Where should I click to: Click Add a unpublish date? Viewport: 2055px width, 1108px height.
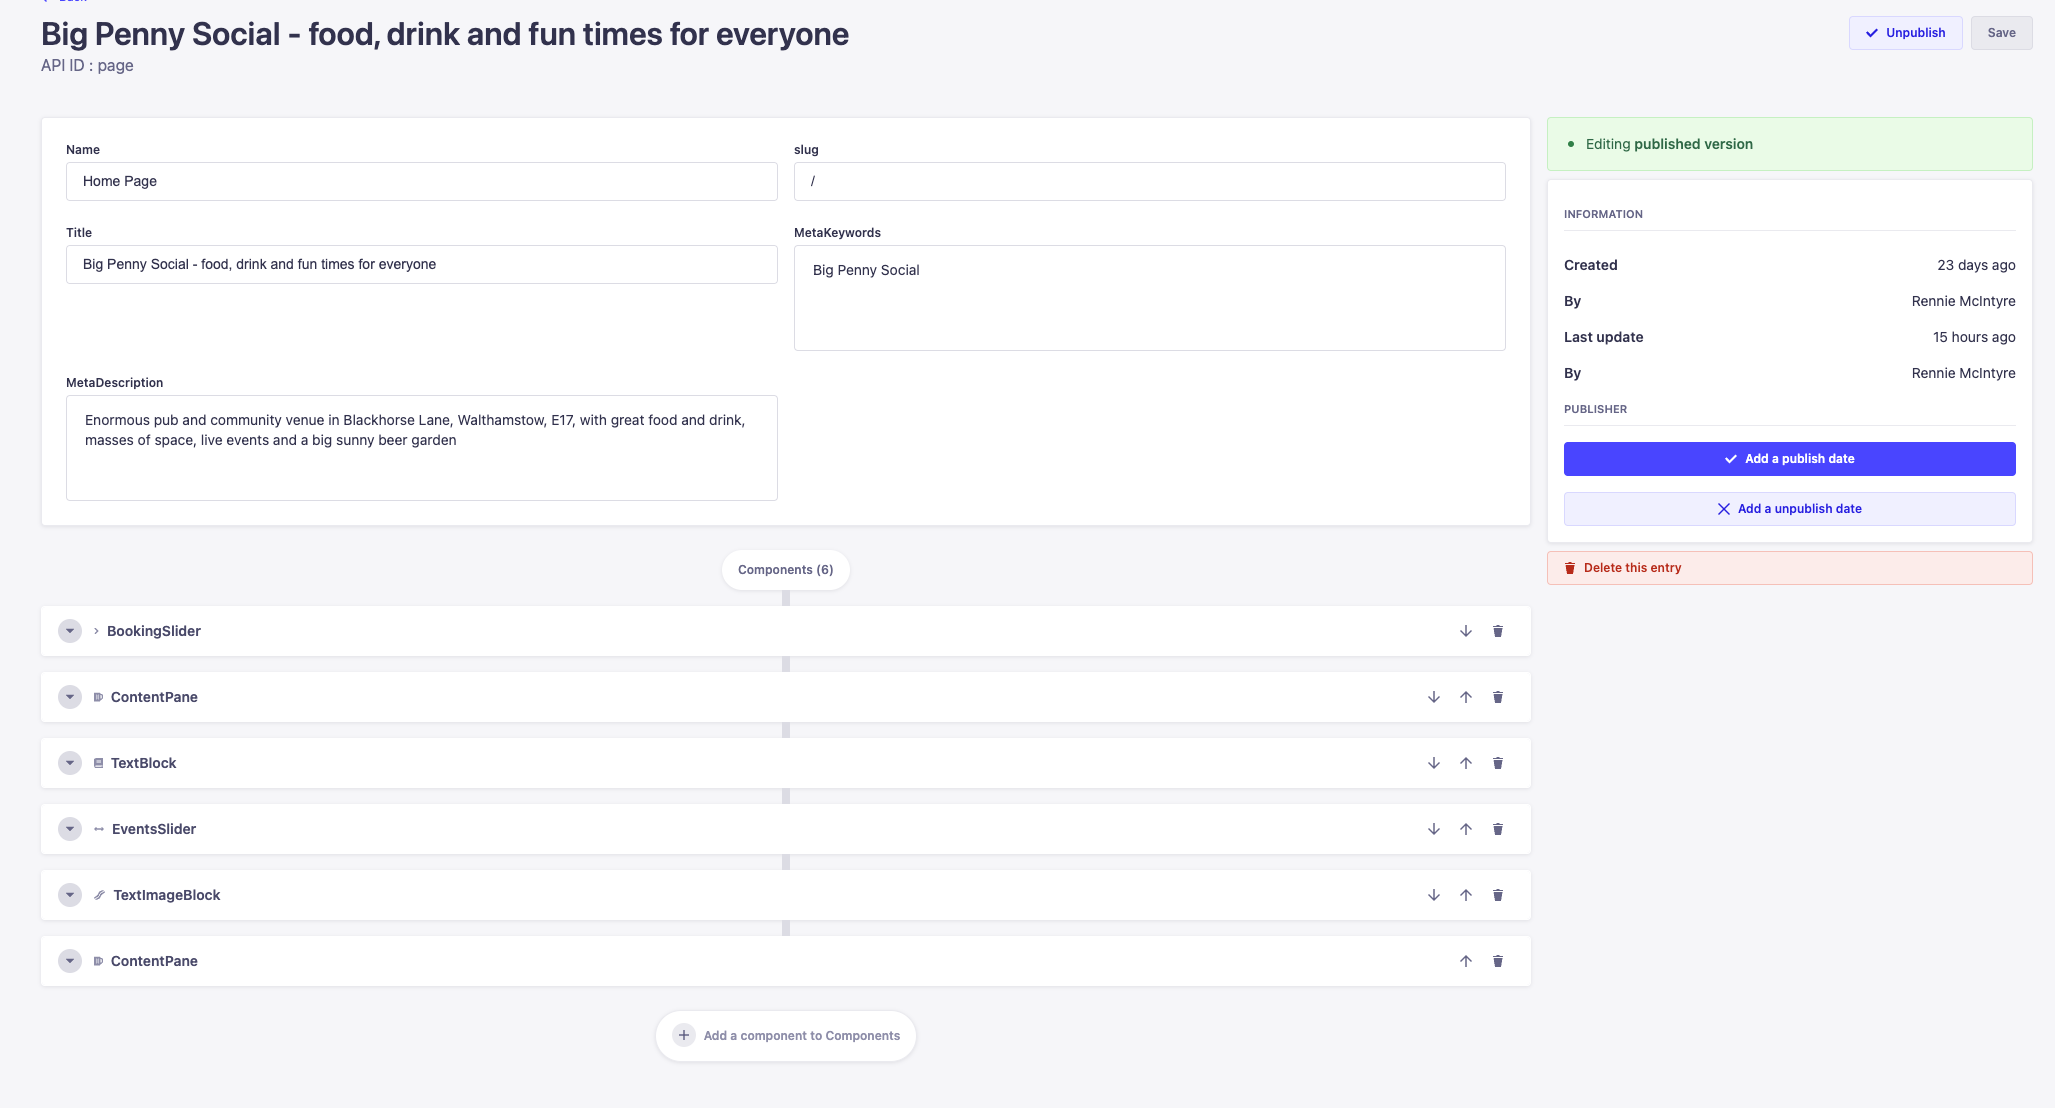(1788, 509)
